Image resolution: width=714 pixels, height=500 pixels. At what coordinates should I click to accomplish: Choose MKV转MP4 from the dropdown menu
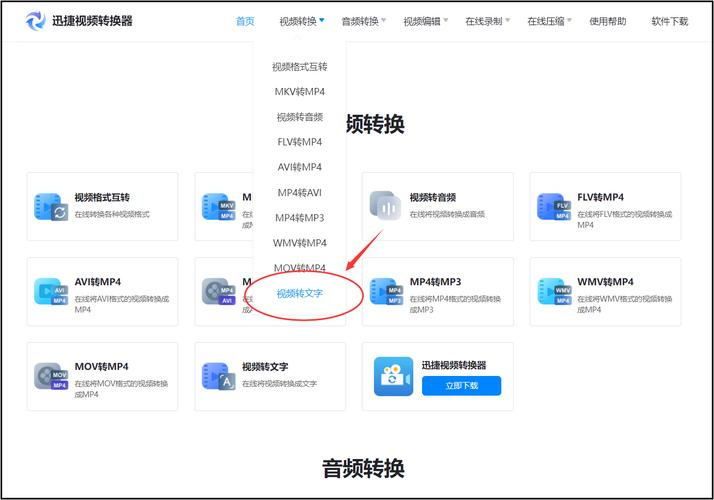(300, 92)
